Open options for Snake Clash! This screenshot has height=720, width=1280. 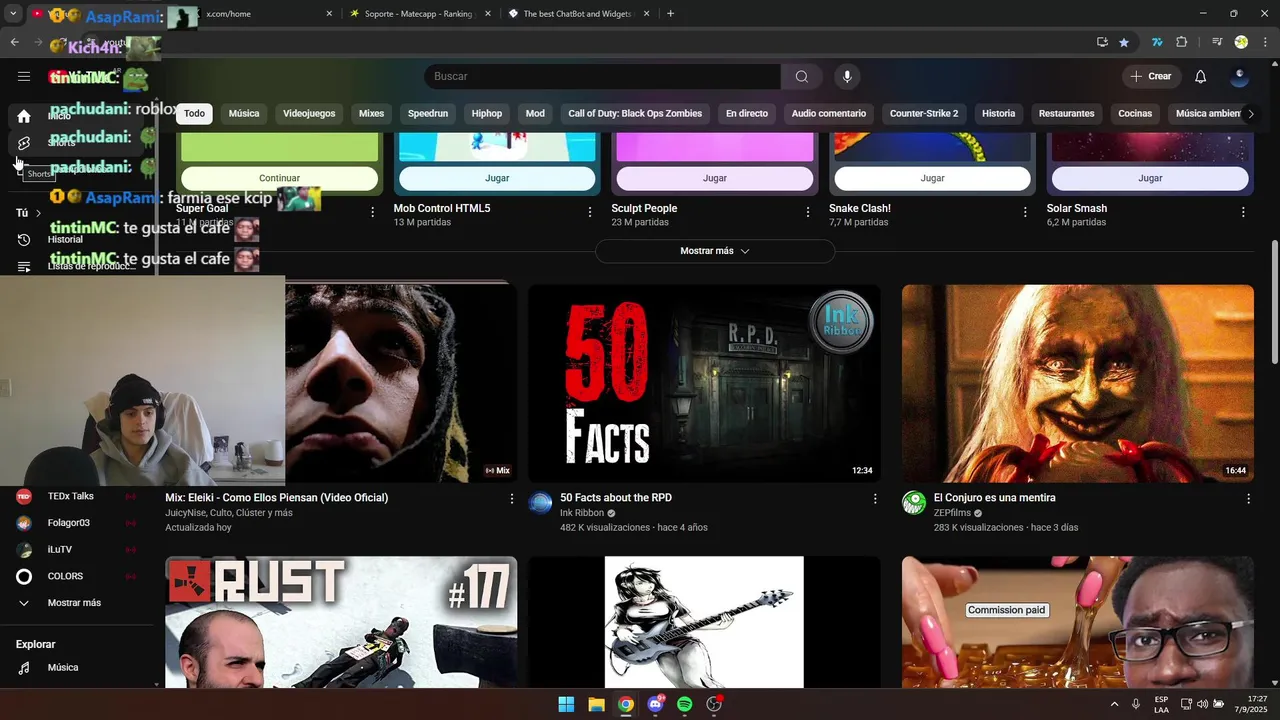(x=1025, y=212)
